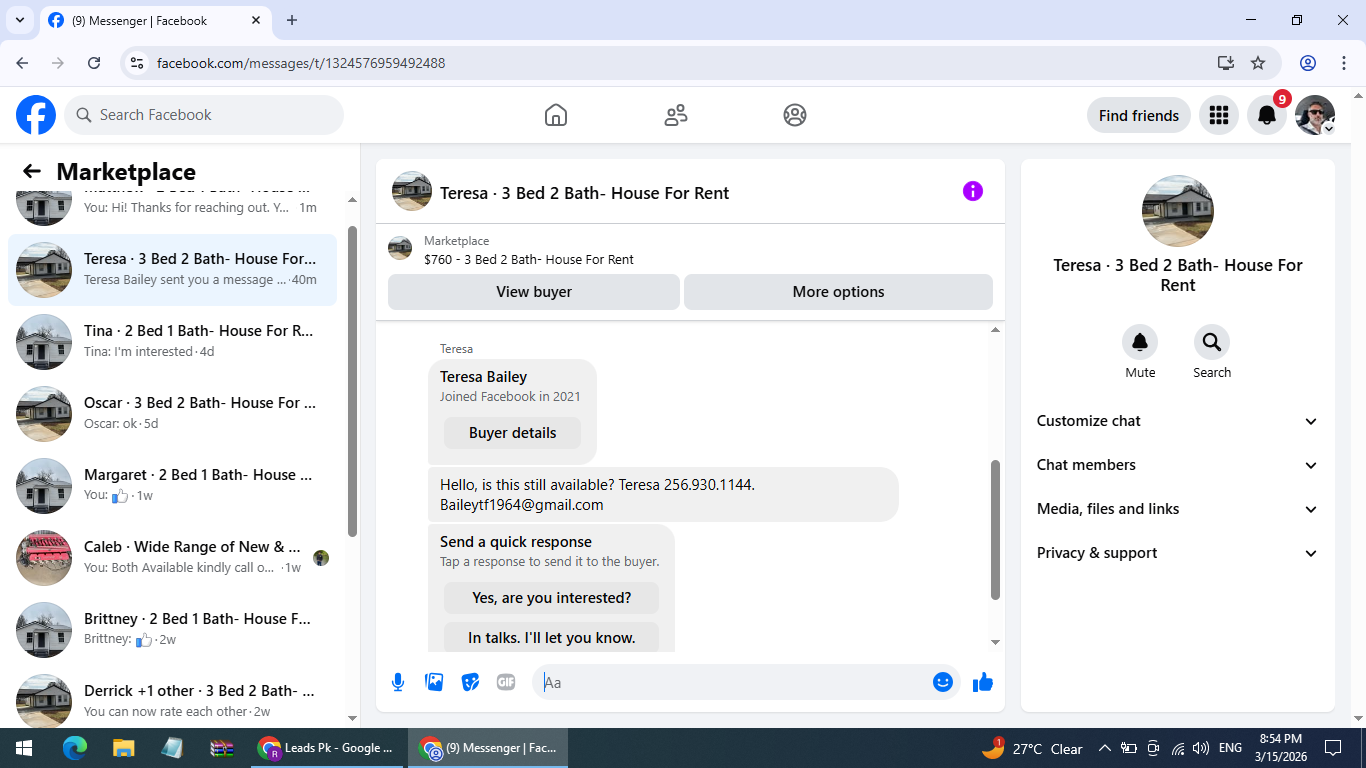1366x768 pixels.
Task: Attach a file with the photo icon
Action: pyautogui.click(x=434, y=682)
